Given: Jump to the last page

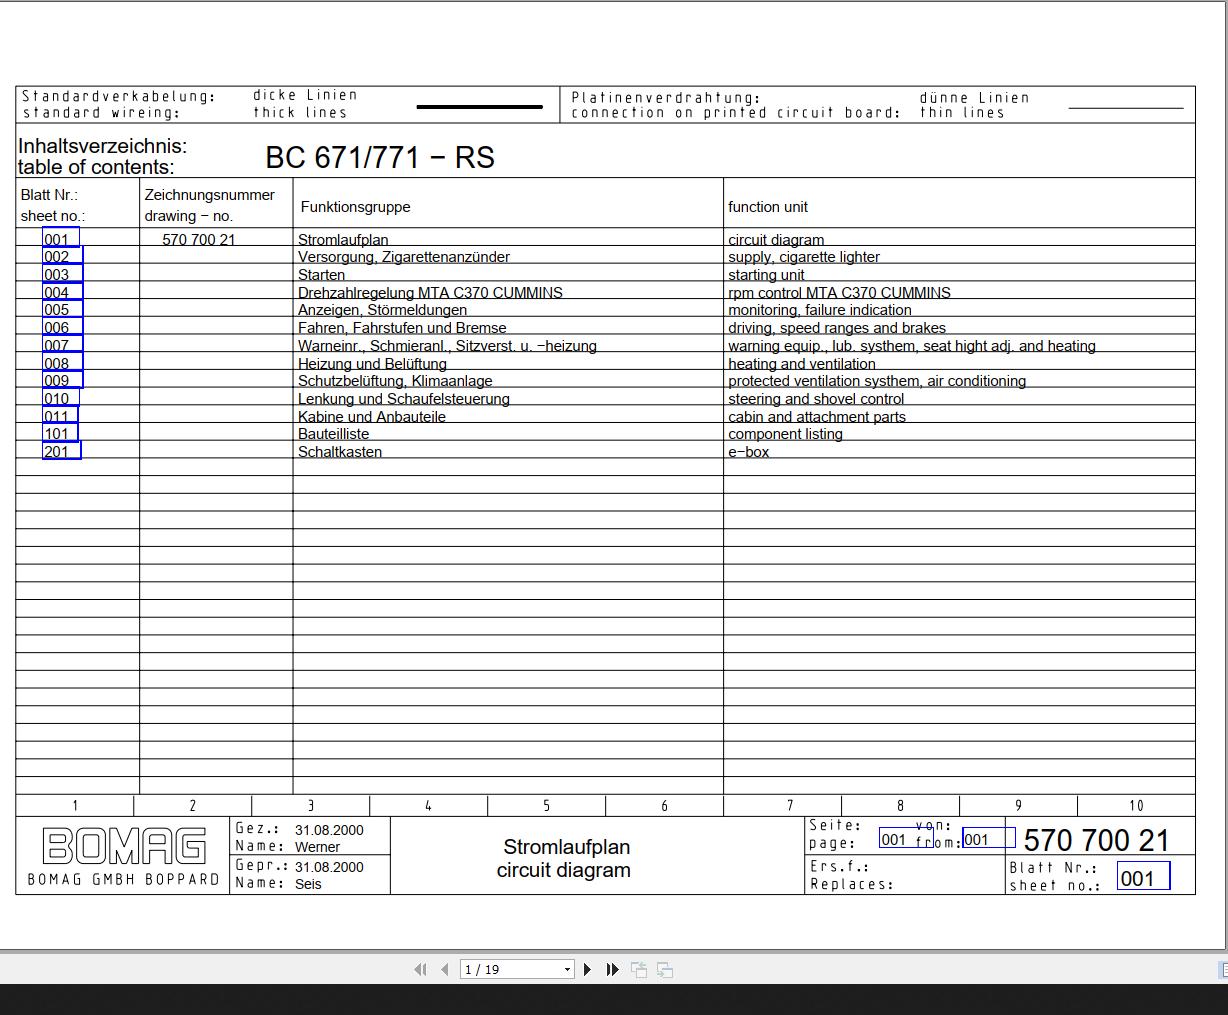Looking at the screenshot, I should [x=612, y=969].
